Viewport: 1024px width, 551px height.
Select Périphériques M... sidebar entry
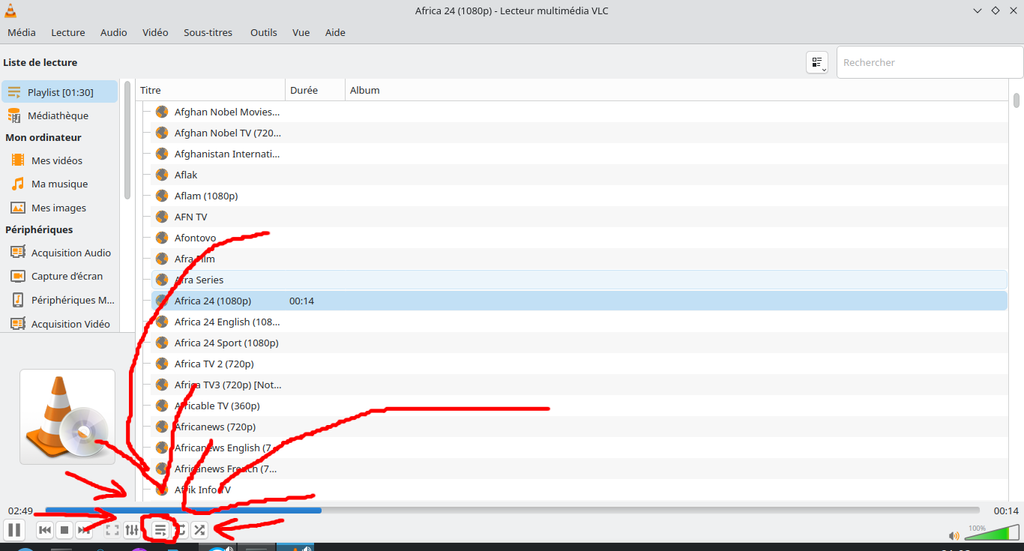[60, 300]
